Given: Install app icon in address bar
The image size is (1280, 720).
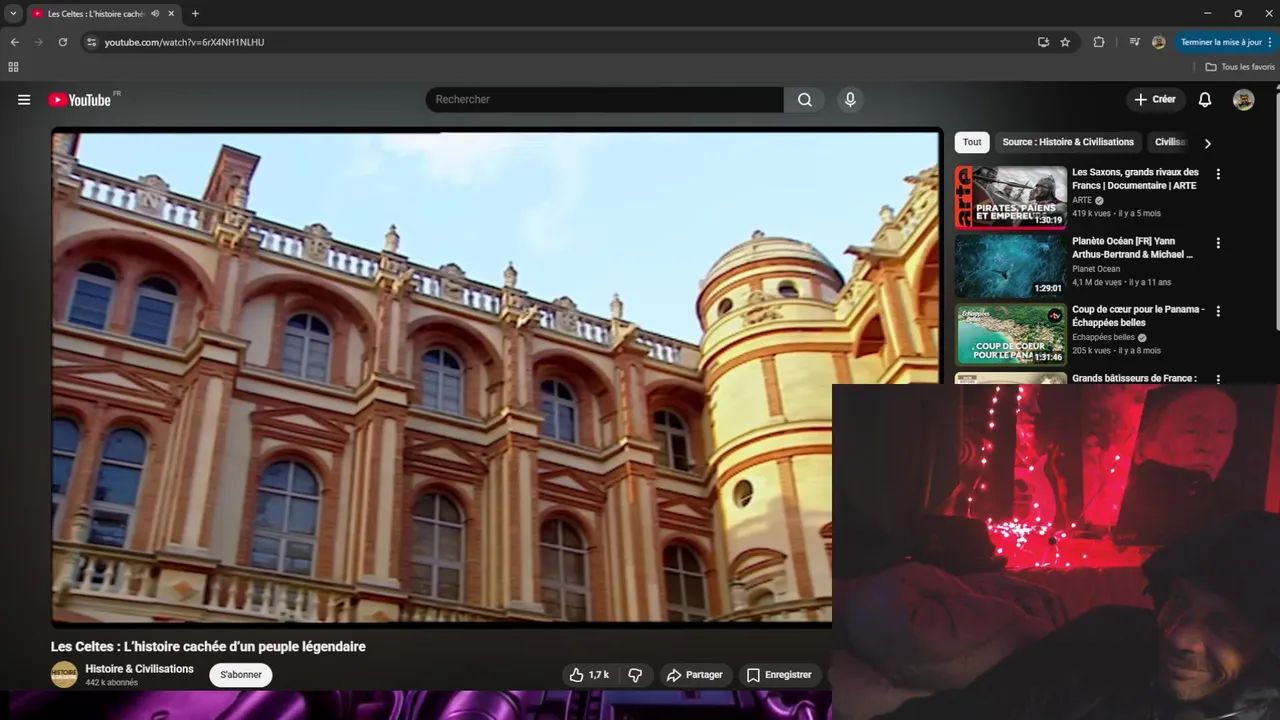Looking at the screenshot, I should (1043, 42).
